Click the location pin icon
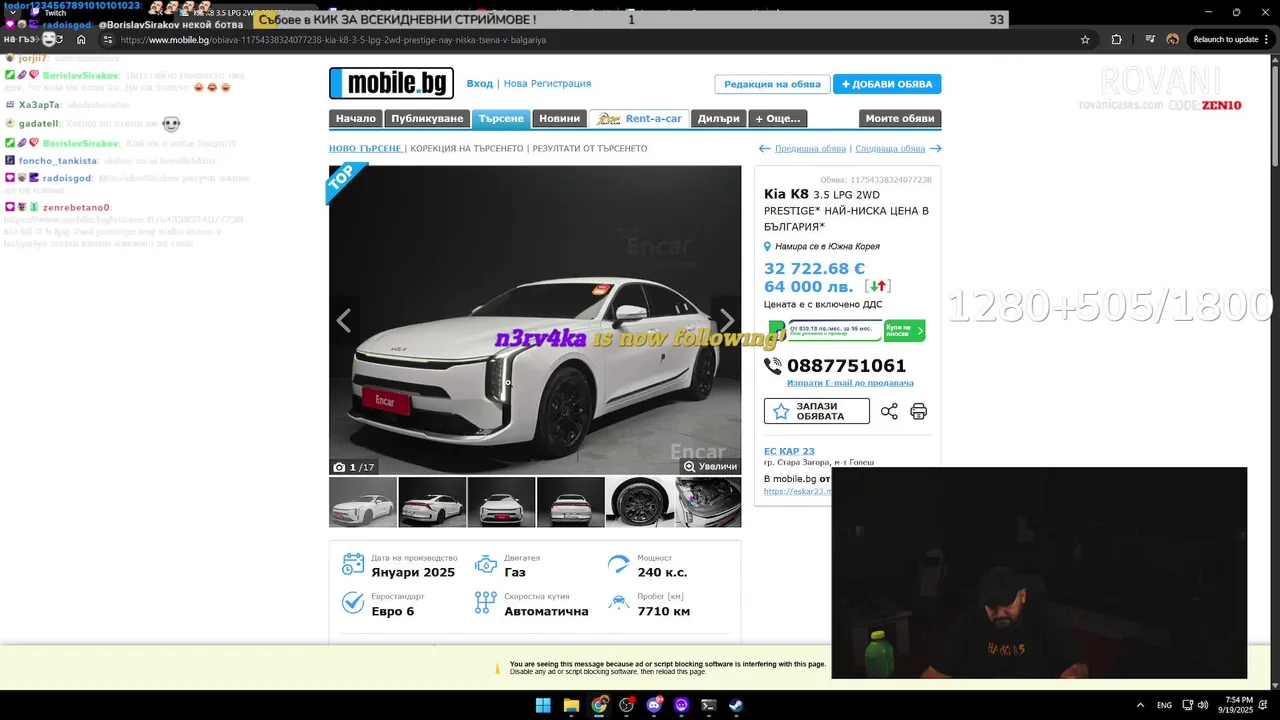This screenshot has height=720, width=1280. pyautogui.click(x=768, y=246)
